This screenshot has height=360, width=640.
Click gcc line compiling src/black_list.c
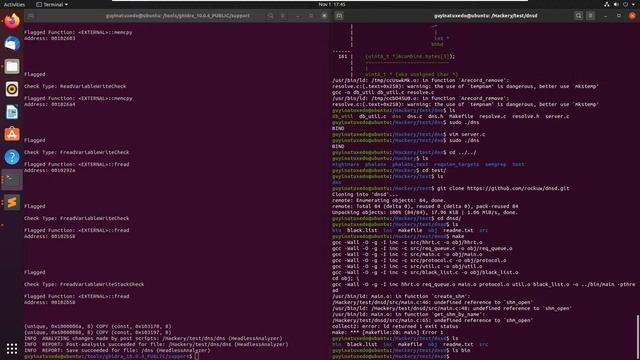click(x=425, y=272)
